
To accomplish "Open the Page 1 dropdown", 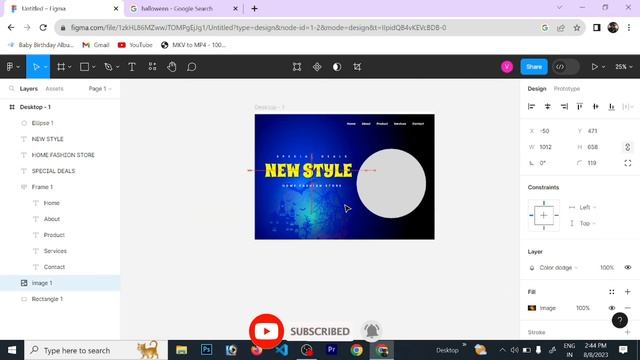I will pyautogui.click(x=100, y=89).
